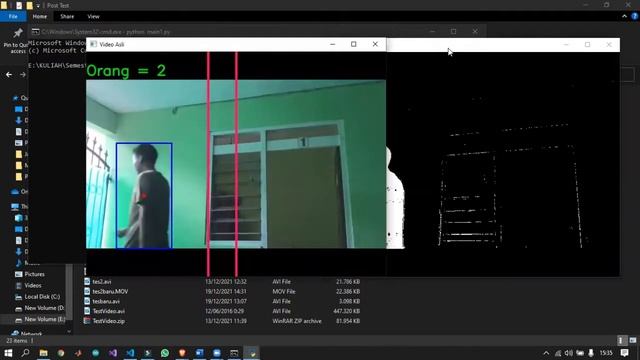
Task: Open File Explorer from taskbar
Action: pos(43,353)
